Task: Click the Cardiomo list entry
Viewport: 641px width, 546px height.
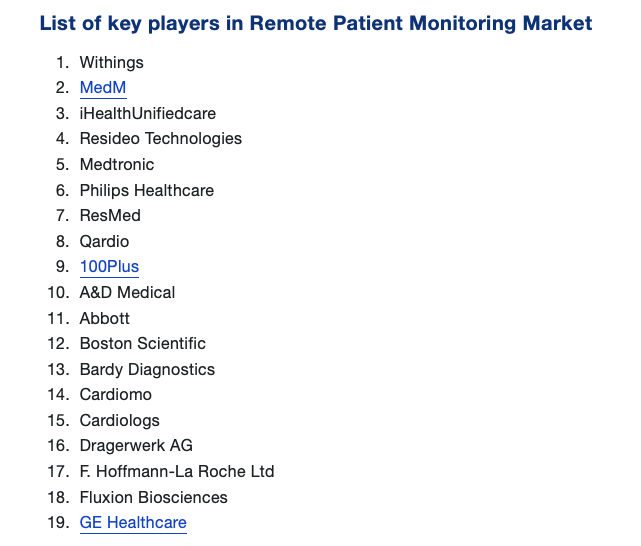Action: tap(116, 394)
